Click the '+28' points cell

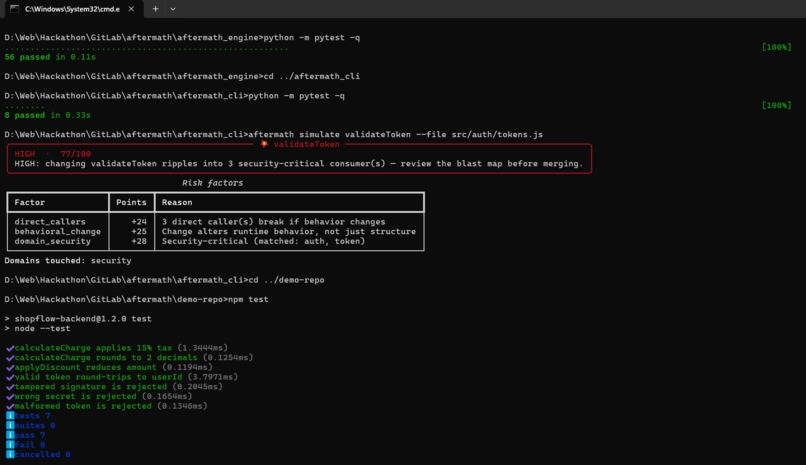pyautogui.click(x=139, y=241)
